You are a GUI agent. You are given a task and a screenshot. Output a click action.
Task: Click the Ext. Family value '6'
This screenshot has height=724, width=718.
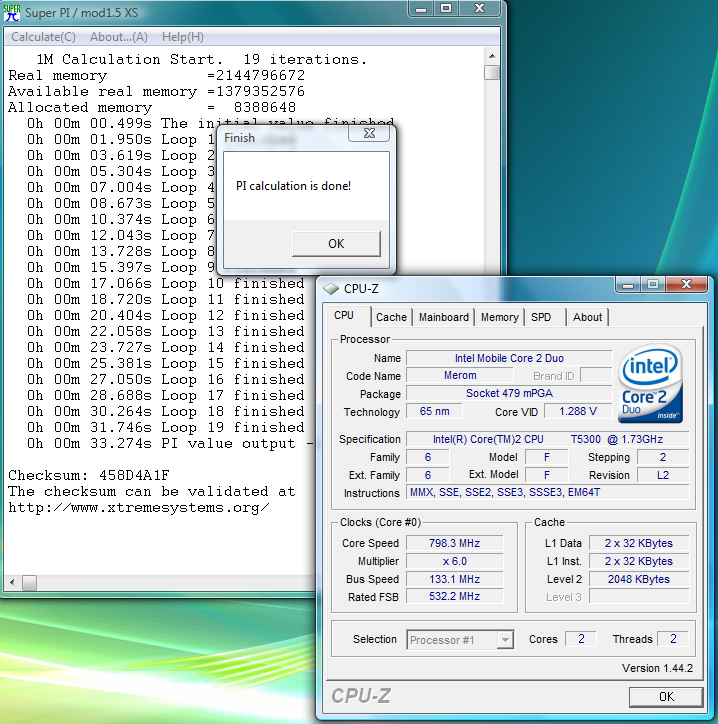click(428, 475)
